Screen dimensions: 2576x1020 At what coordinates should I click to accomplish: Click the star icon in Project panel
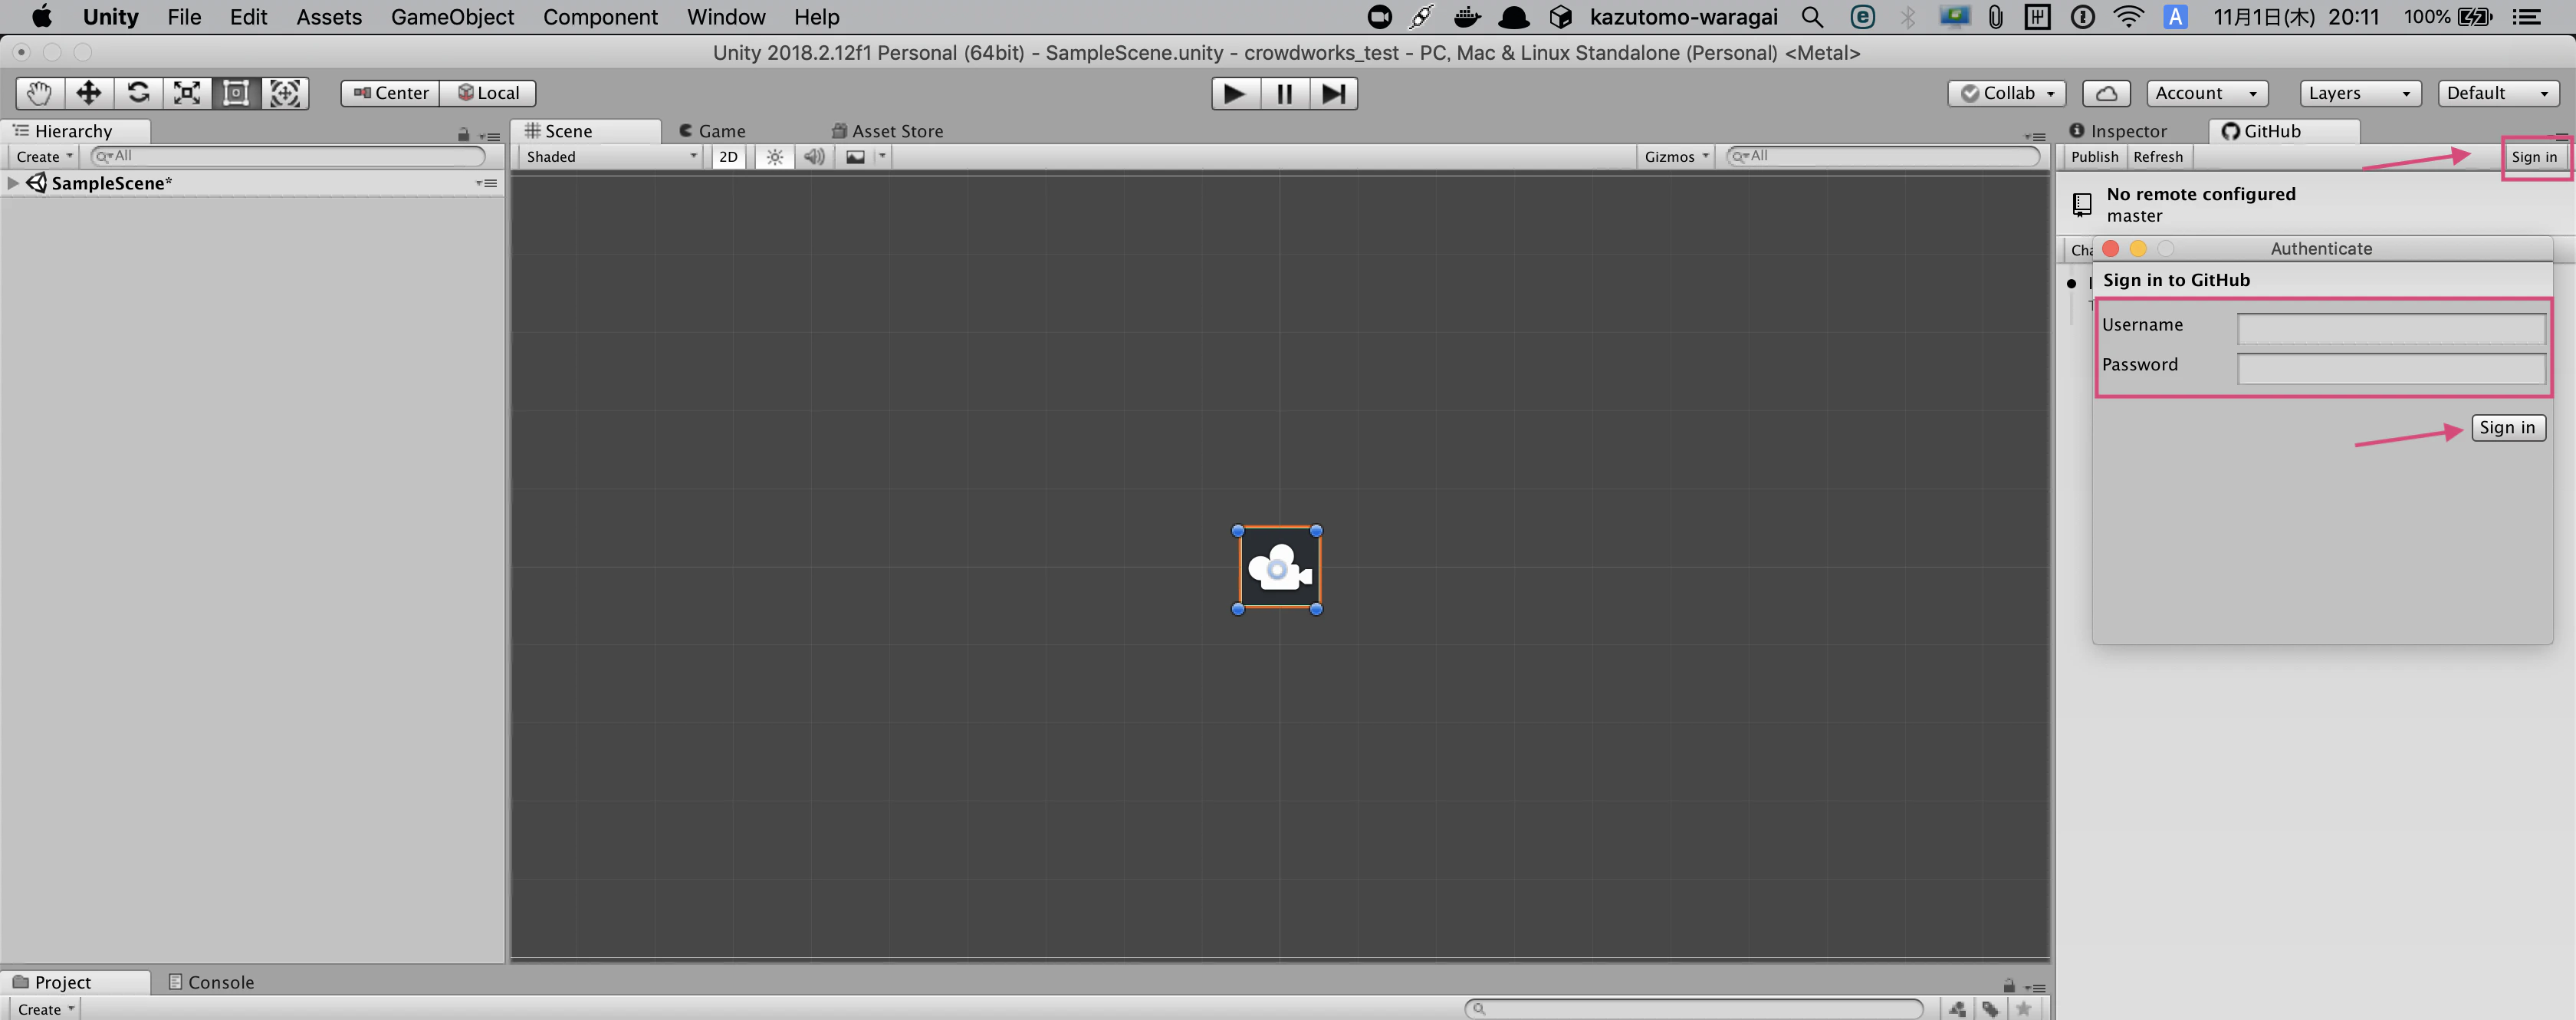tap(2024, 1009)
